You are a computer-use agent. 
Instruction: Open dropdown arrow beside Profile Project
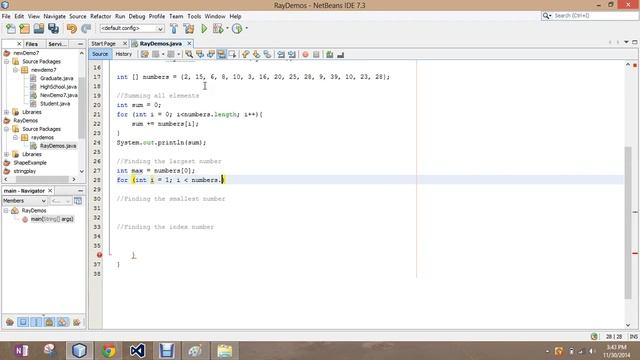pyautogui.click(x=246, y=29)
